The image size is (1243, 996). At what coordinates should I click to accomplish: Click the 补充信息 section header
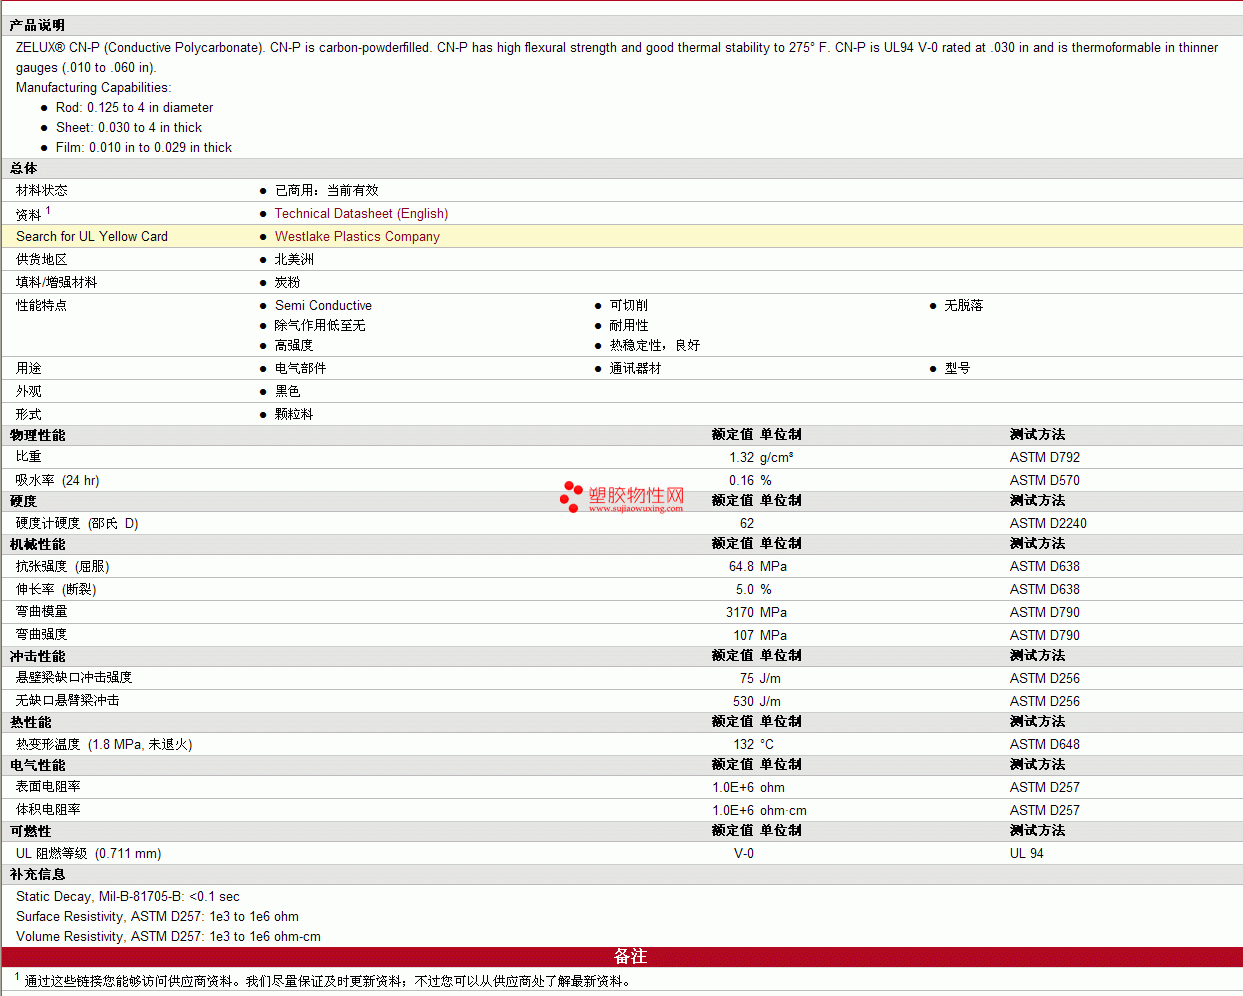(x=37, y=874)
